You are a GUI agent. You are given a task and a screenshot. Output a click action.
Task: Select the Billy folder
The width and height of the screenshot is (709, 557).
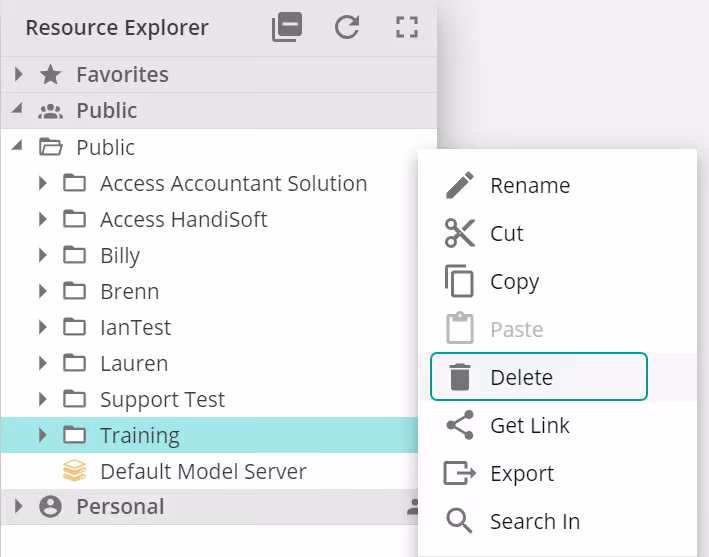(x=120, y=256)
